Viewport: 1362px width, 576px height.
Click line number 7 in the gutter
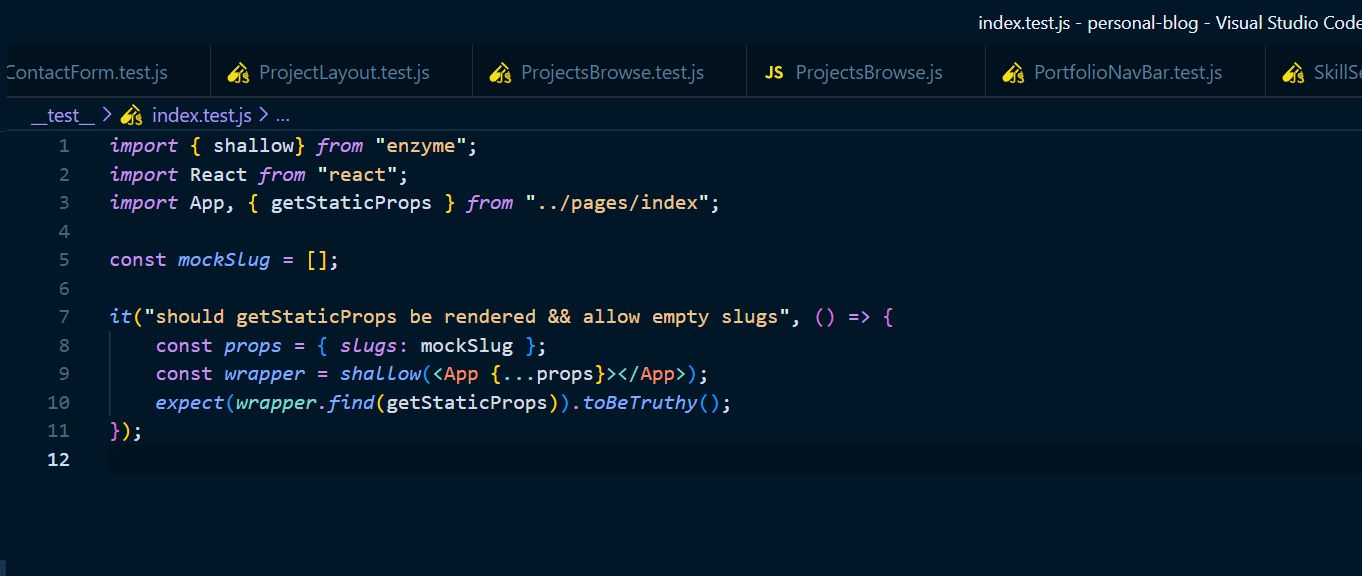pyautogui.click(x=64, y=317)
